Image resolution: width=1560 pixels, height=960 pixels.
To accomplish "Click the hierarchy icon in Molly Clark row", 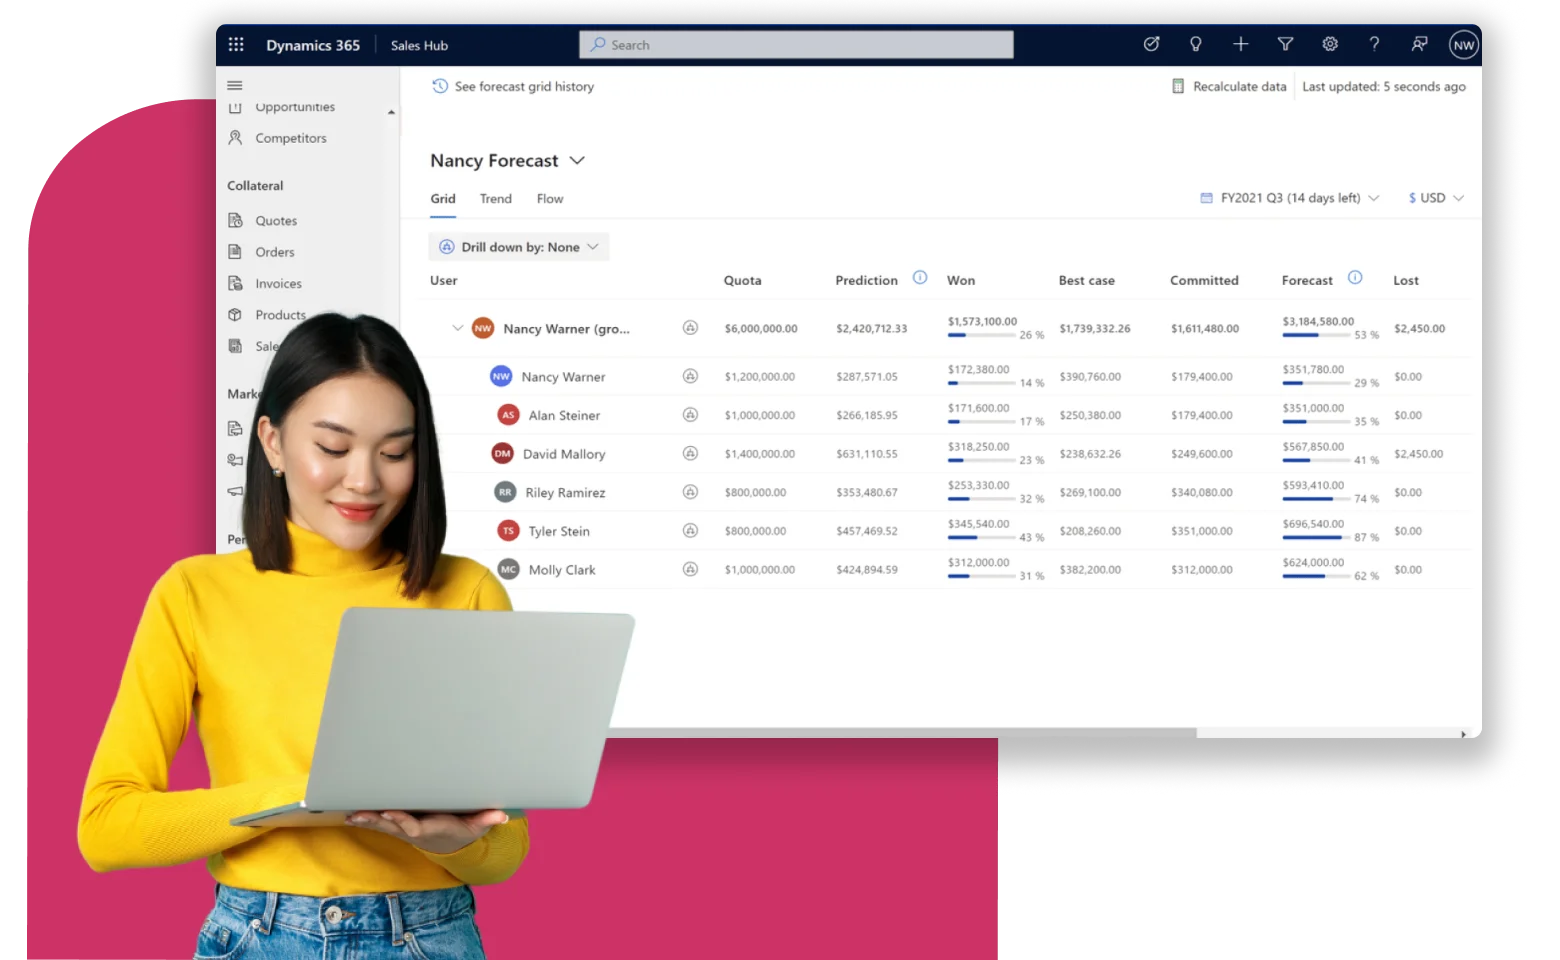I will [x=690, y=569].
